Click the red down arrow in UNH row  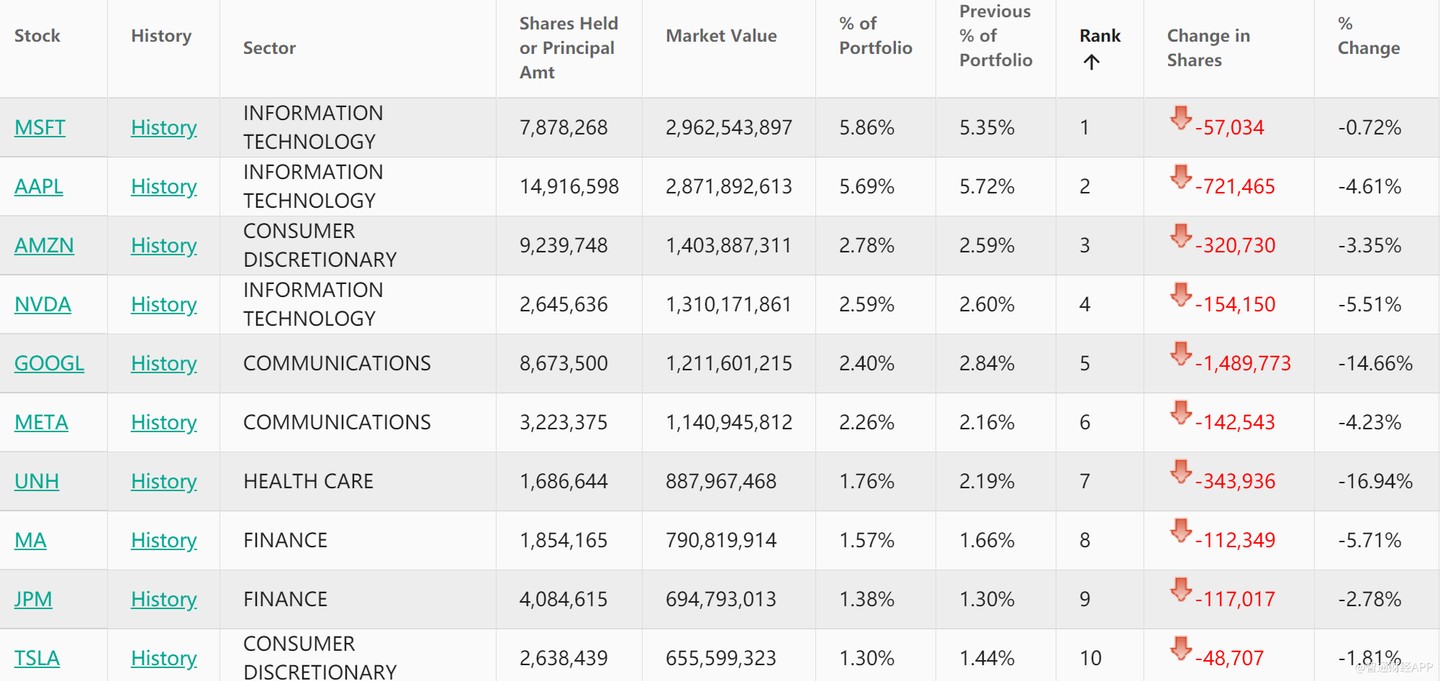(1181, 474)
